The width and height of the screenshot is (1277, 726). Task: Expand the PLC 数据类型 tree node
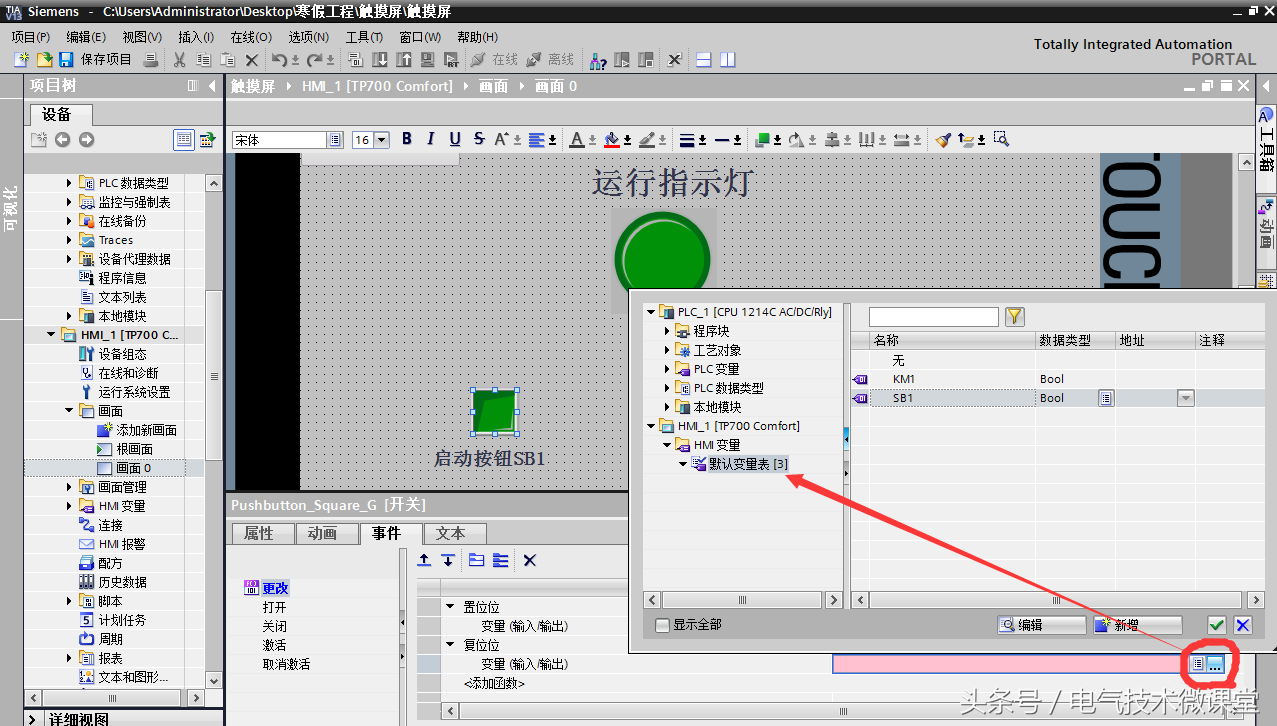click(70, 183)
